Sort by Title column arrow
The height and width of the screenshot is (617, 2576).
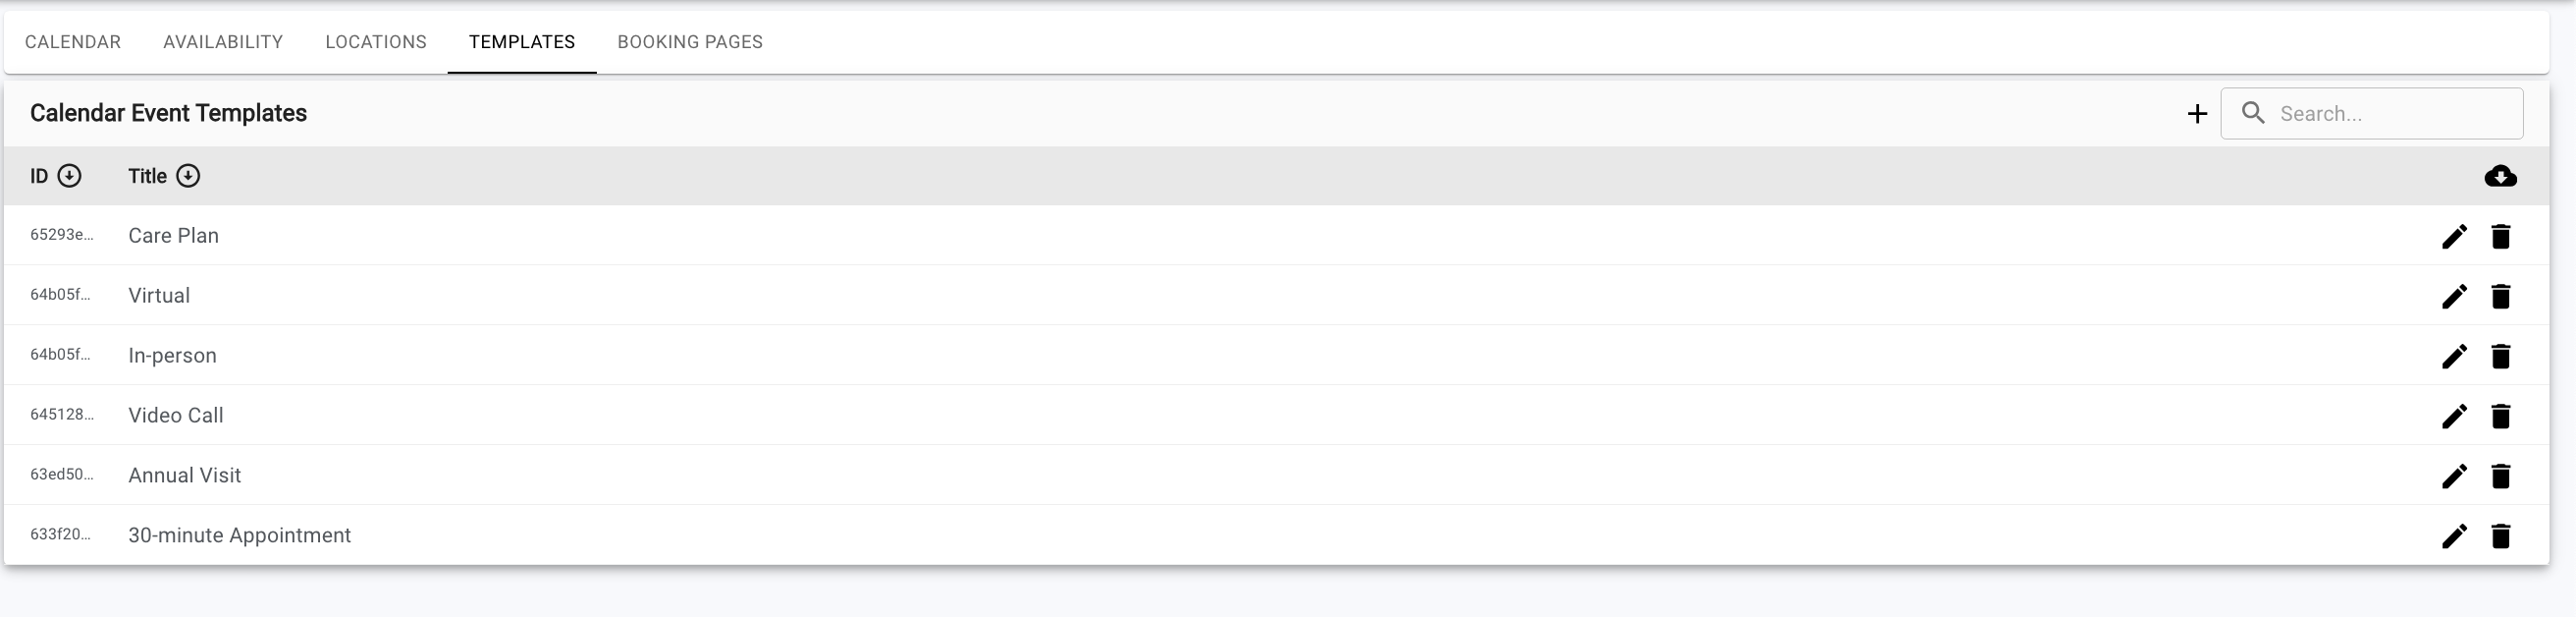(188, 176)
